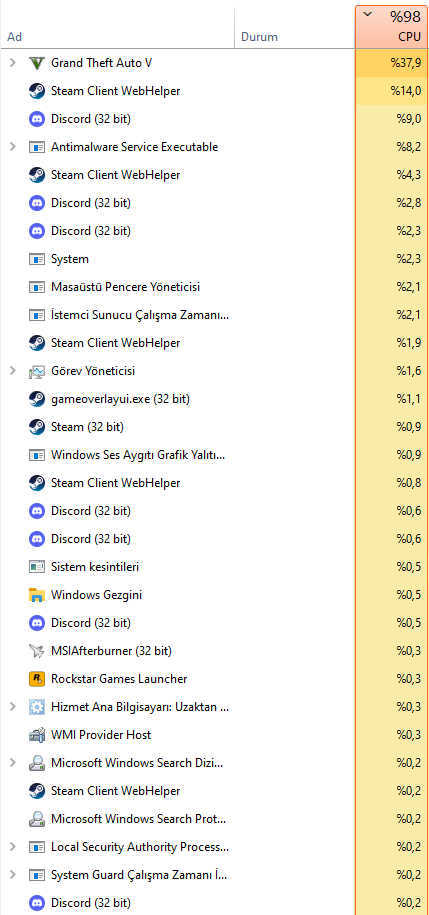The image size is (429, 915).
Task: Expand the System Guard Çalışma Zamanı group
Action: (13, 875)
